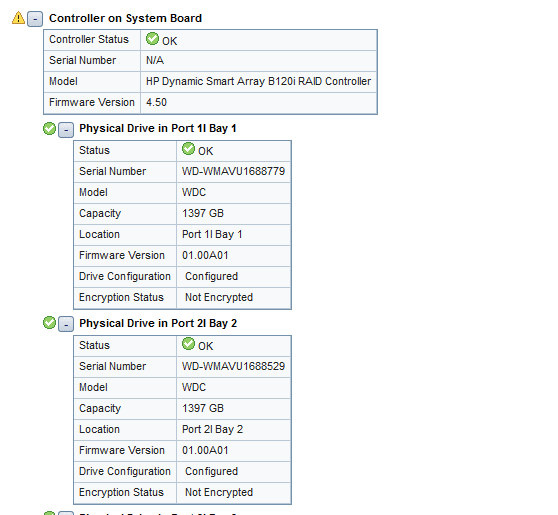Collapse Physical Drive in Port 1I Bay 1

66,130
